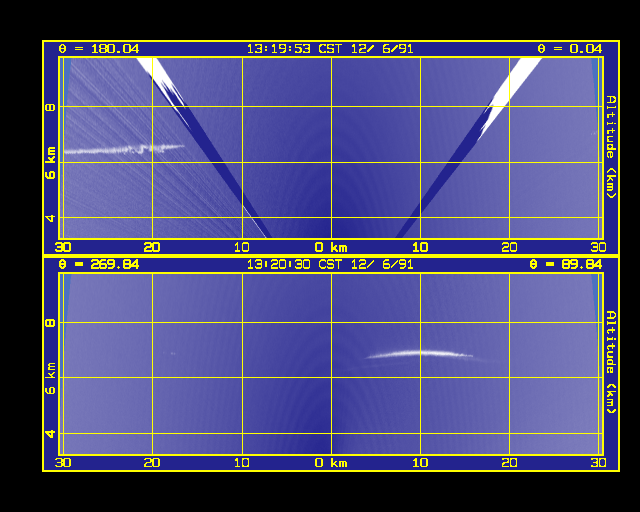This screenshot has width=640, height=512.
Task: Select the upper panel's Altitude (km) axis title
Action: [x=611, y=147]
